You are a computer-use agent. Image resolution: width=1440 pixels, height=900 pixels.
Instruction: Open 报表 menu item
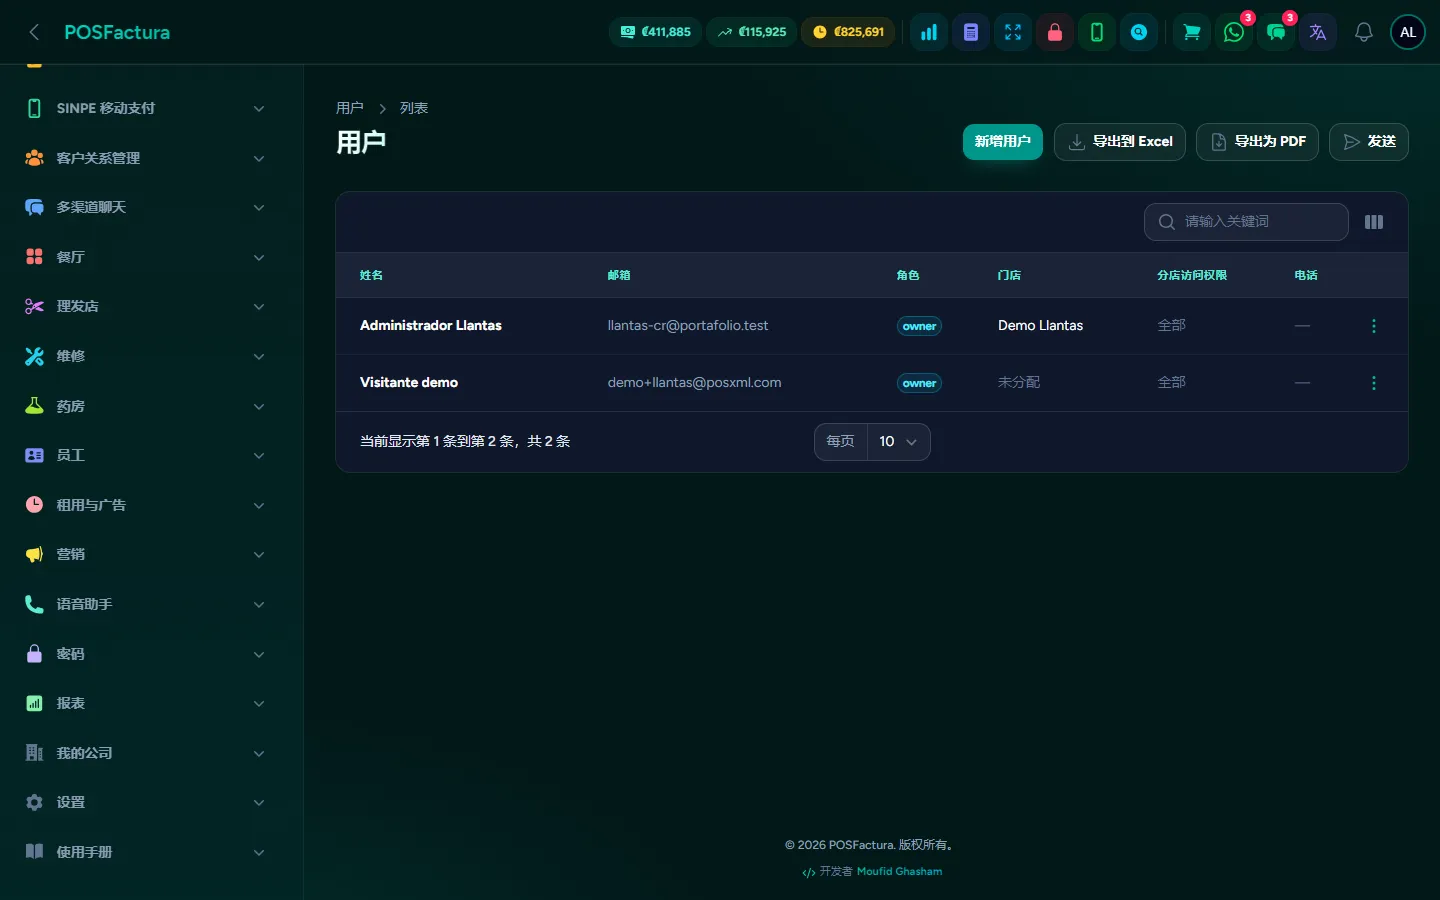pos(145,703)
